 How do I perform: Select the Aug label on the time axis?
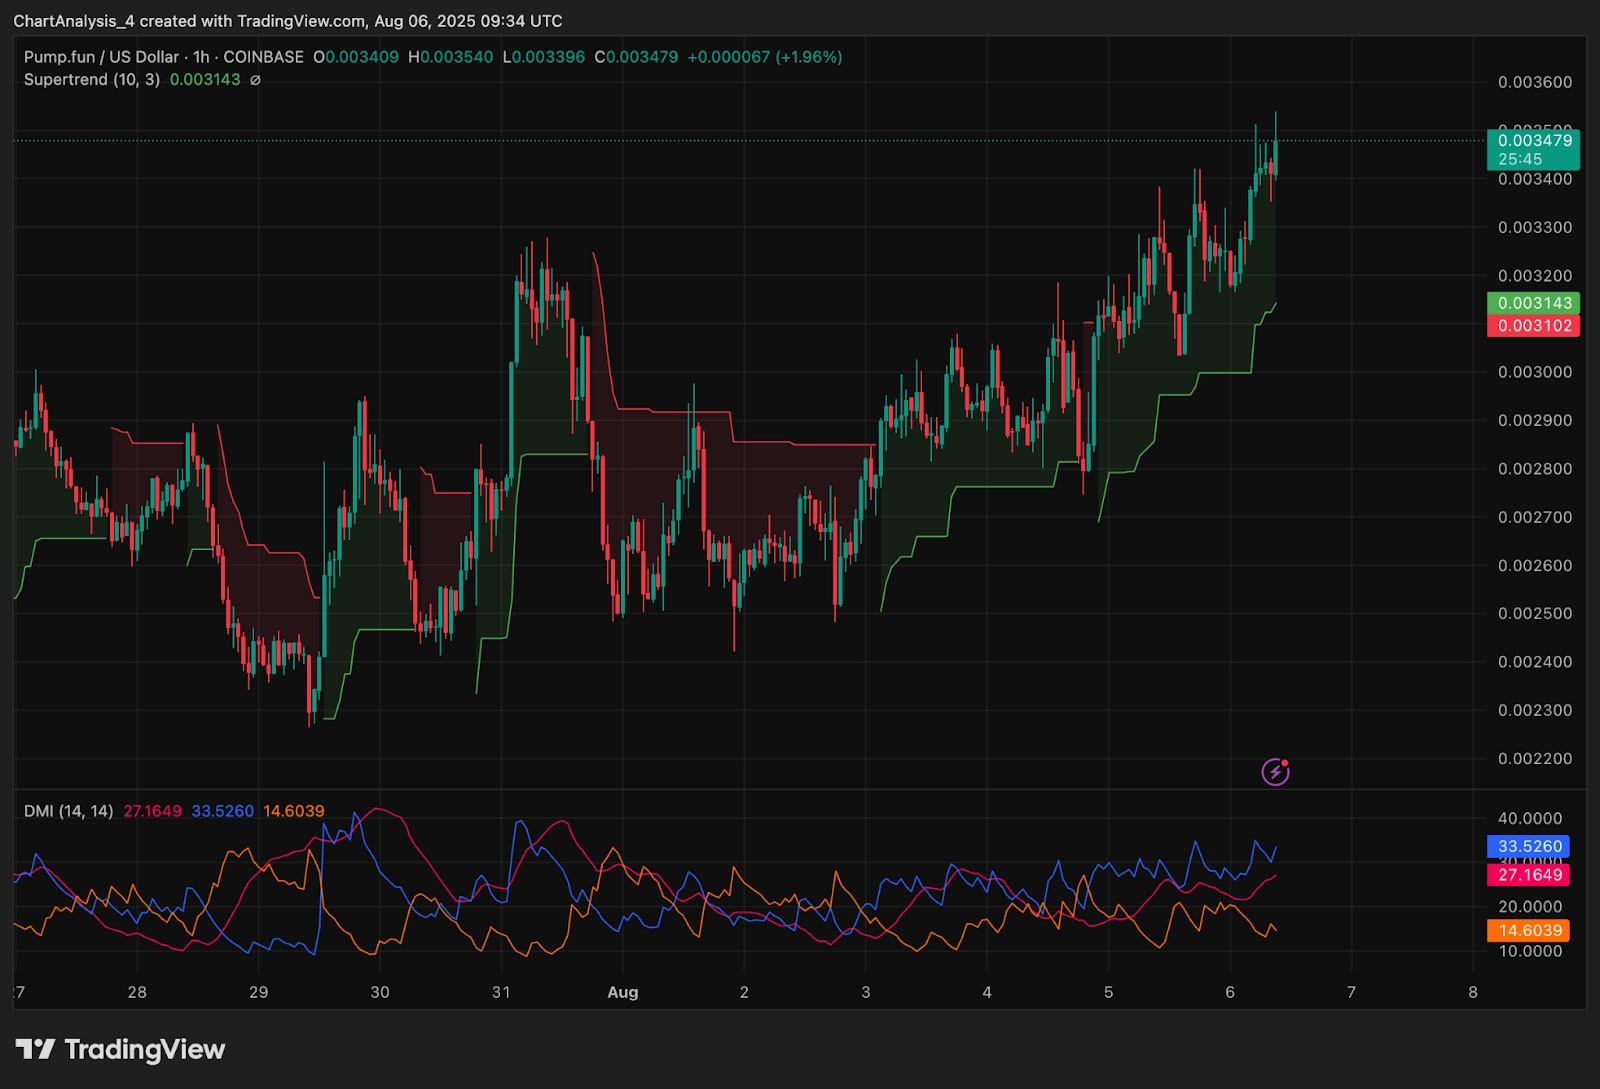click(623, 992)
